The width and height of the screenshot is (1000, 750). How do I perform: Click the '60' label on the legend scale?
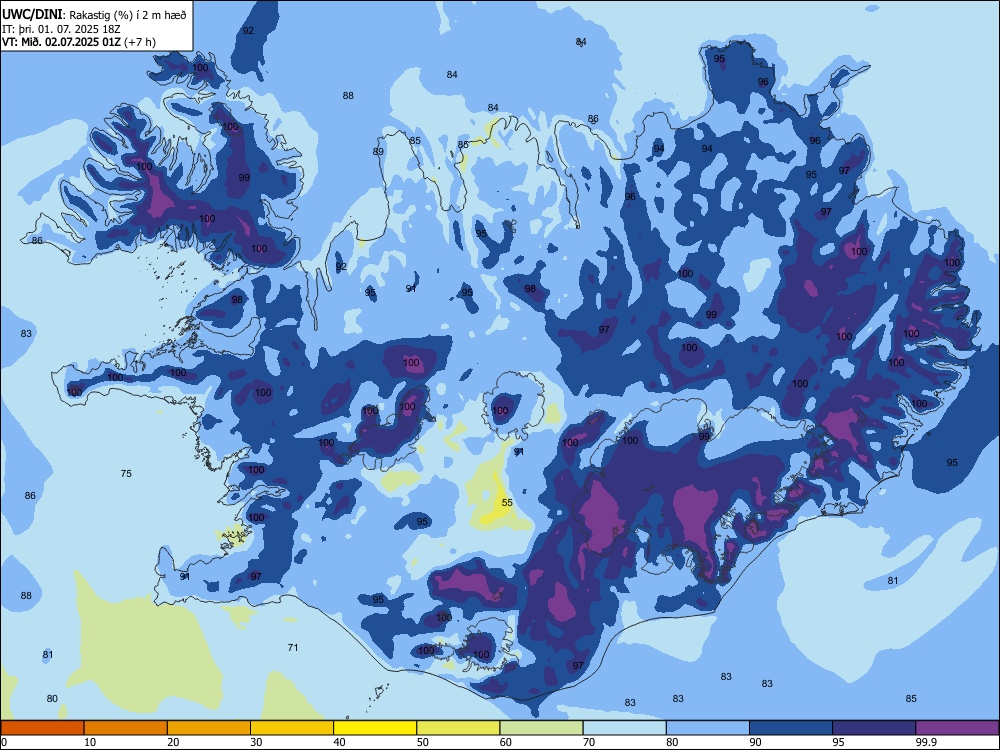point(506,742)
